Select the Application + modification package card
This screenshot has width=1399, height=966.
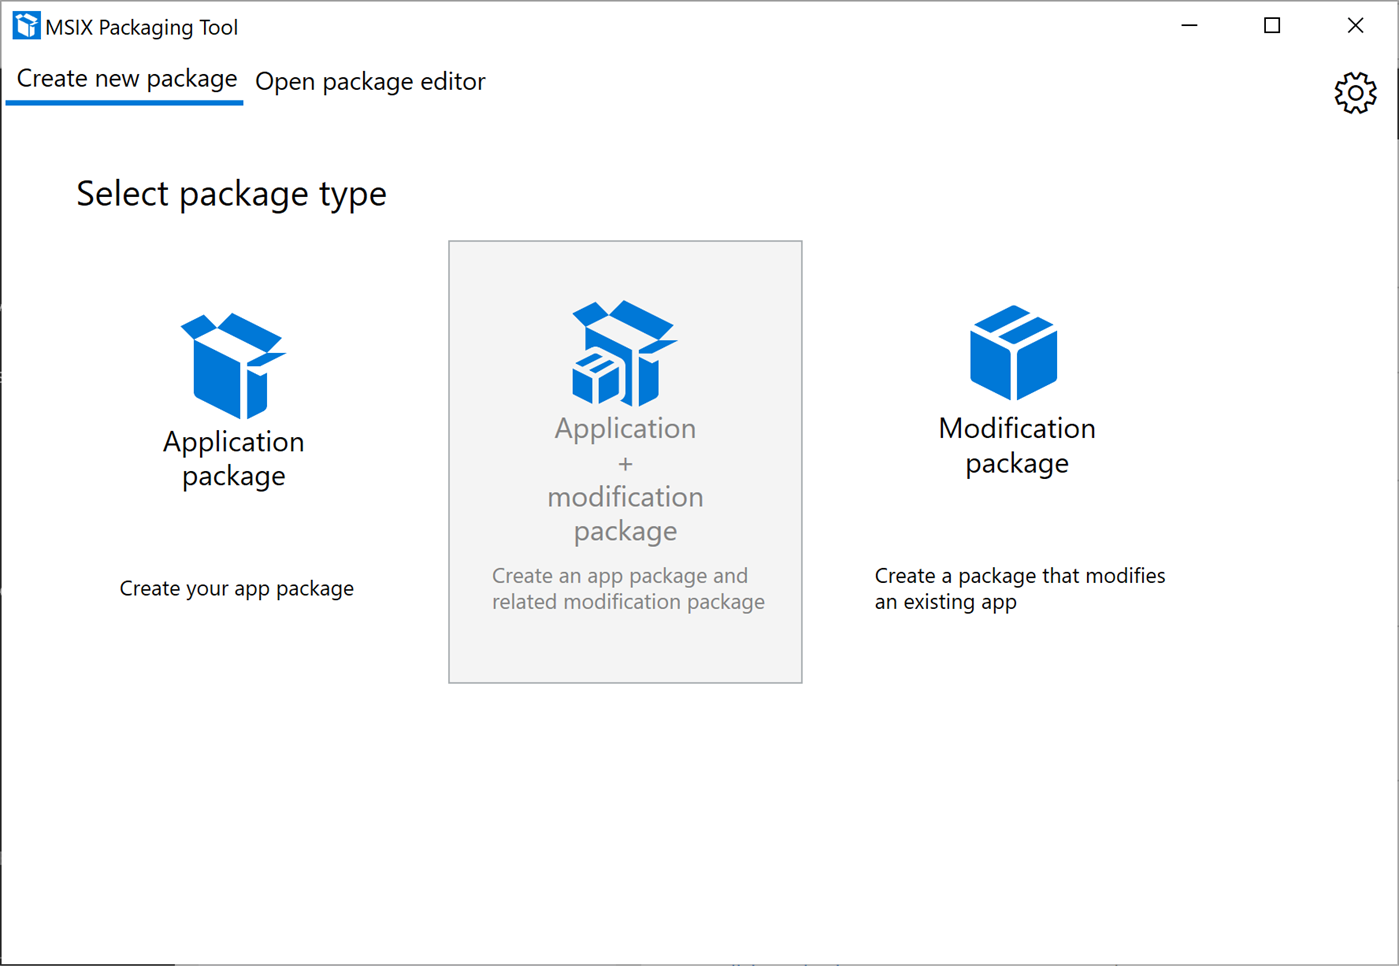(624, 460)
